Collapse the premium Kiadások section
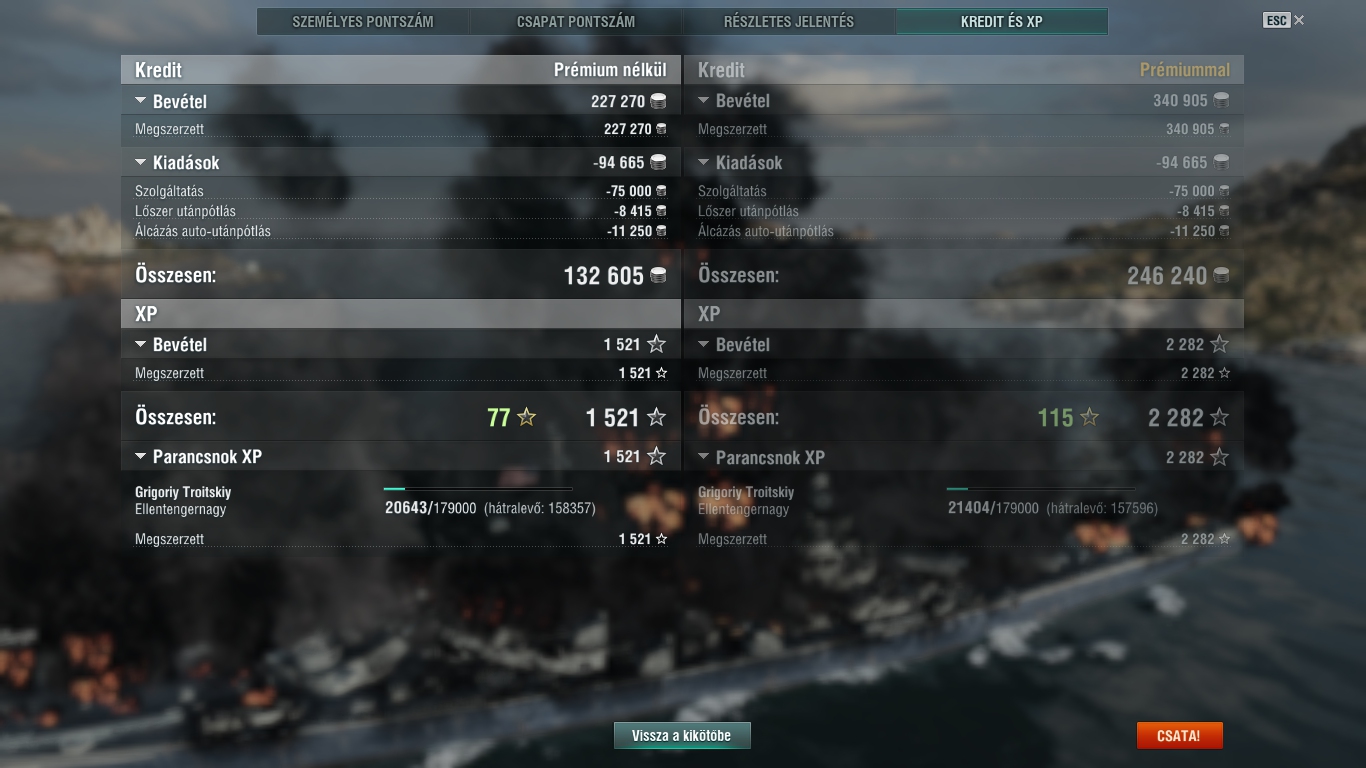This screenshot has height=768, width=1366. click(703, 162)
